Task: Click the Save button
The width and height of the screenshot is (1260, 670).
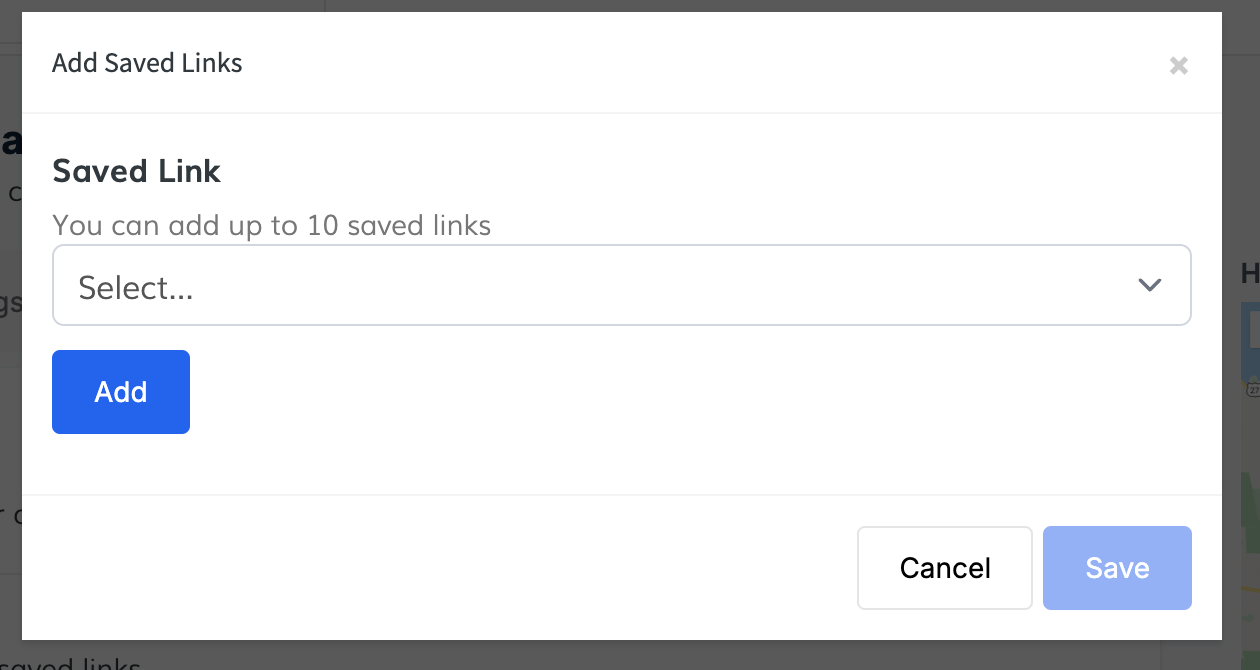Action: (1117, 568)
